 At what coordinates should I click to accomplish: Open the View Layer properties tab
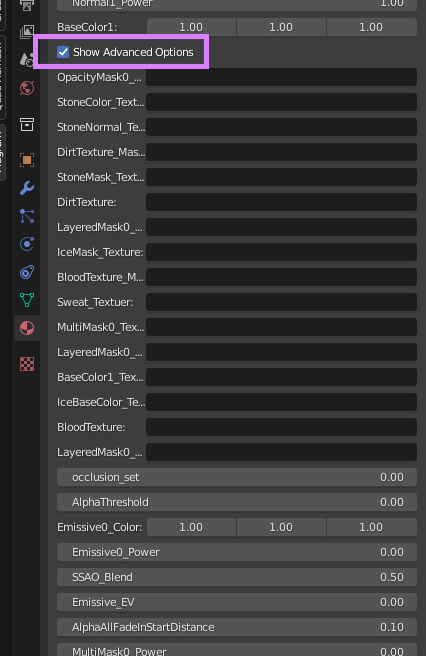(27, 31)
